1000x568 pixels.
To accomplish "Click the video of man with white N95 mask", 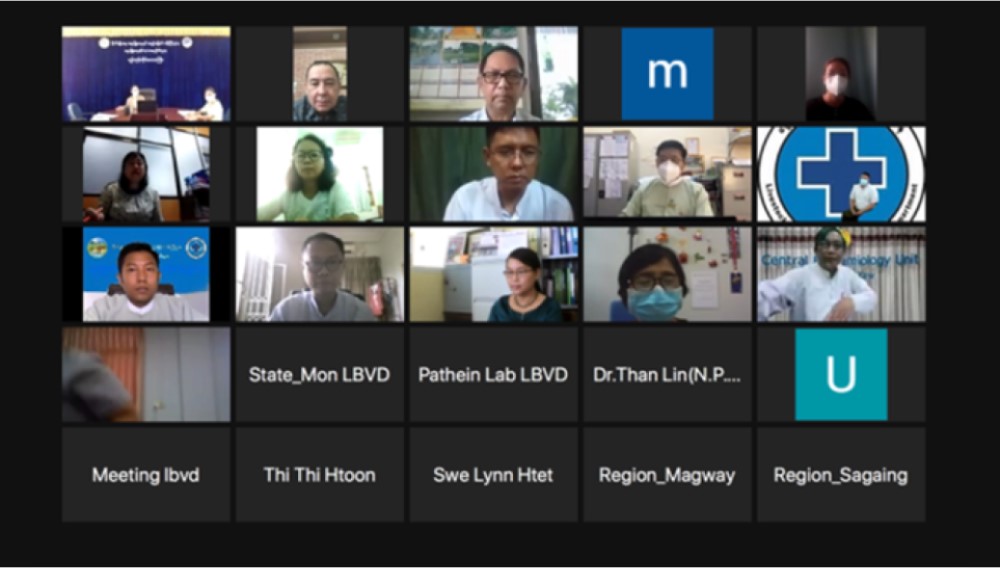I will pyautogui.click(x=667, y=174).
